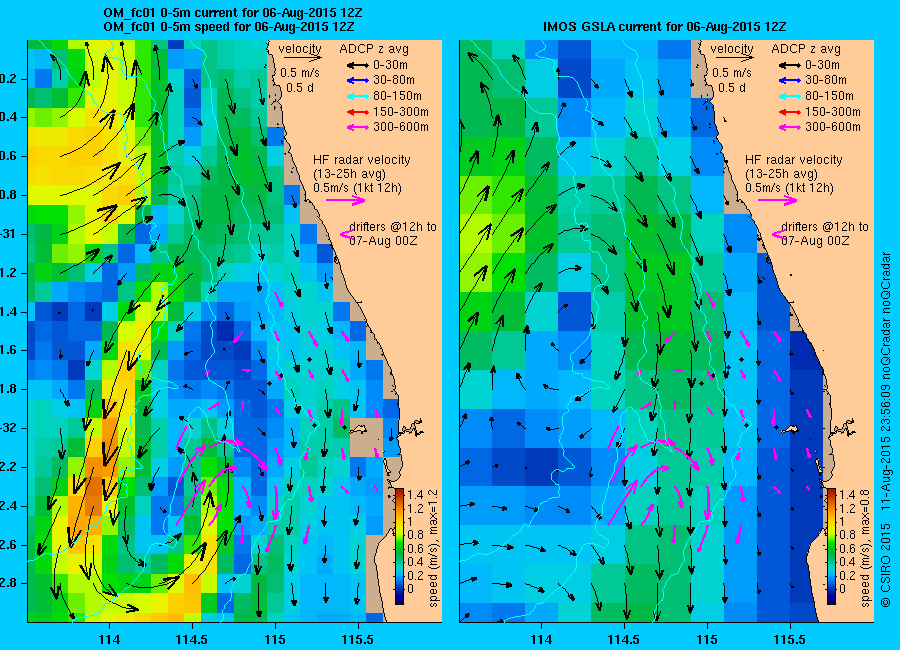Click the black 0-30m arrow in right legend
Screen dimensions: 900x650
(789, 65)
